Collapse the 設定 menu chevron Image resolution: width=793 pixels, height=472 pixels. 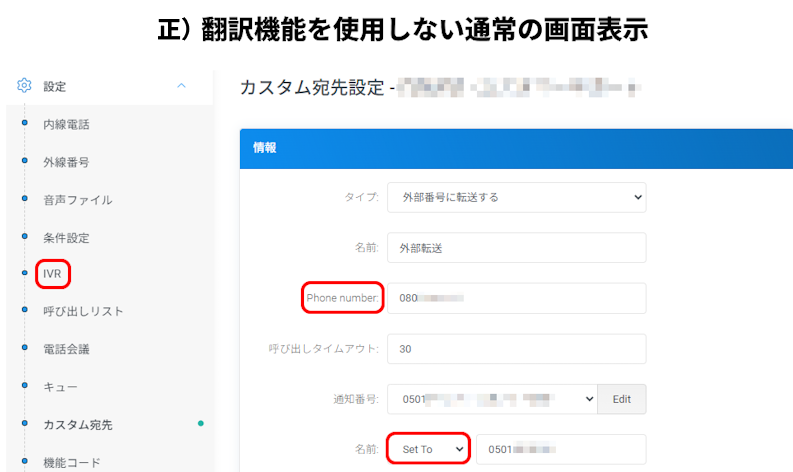[x=181, y=86]
